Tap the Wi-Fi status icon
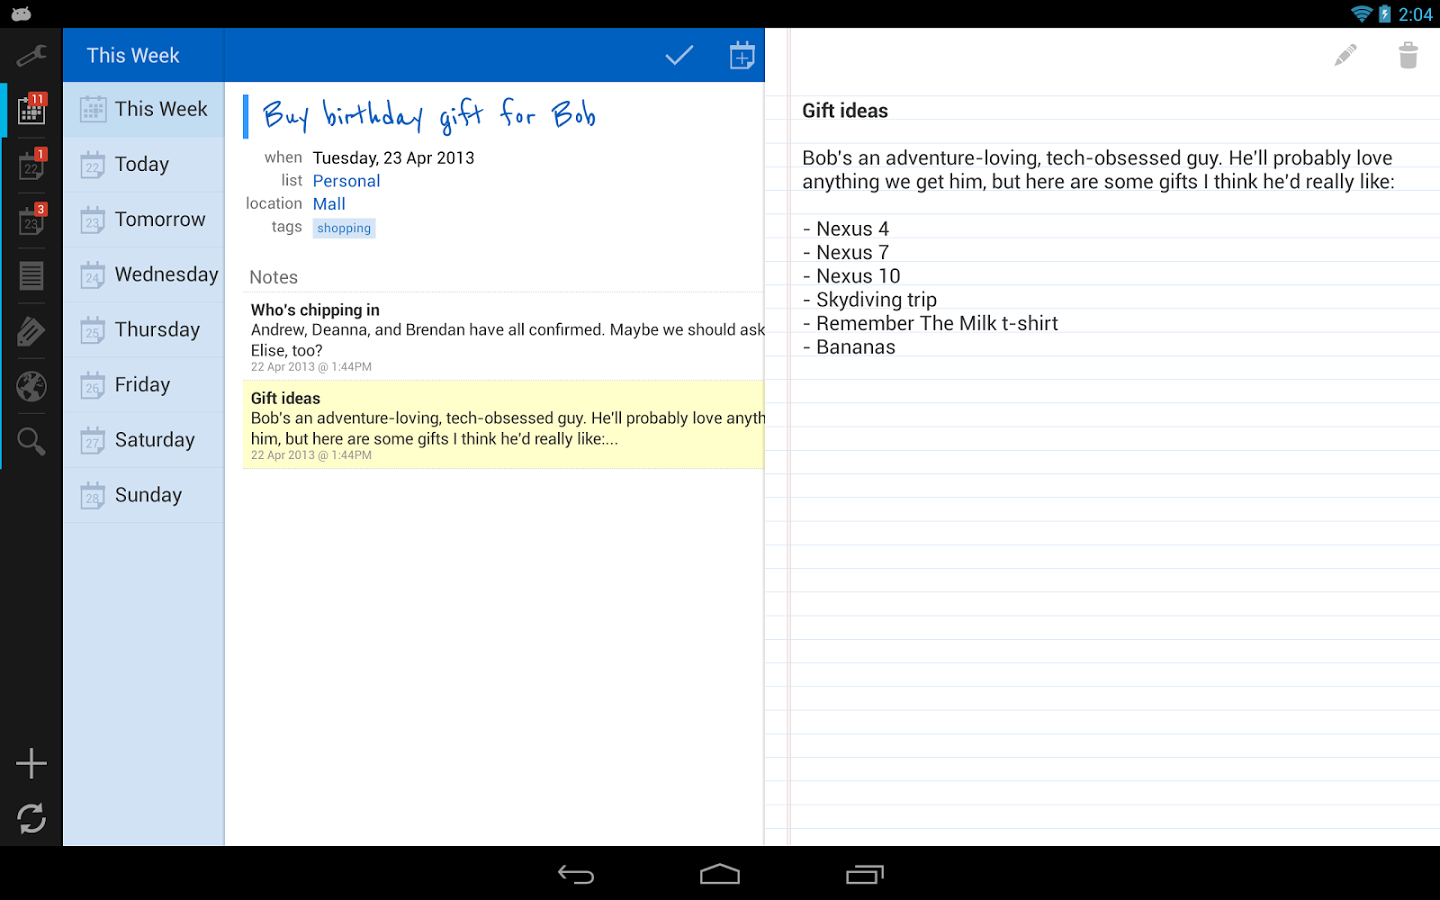The image size is (1440, 900). click(1361, 14)
